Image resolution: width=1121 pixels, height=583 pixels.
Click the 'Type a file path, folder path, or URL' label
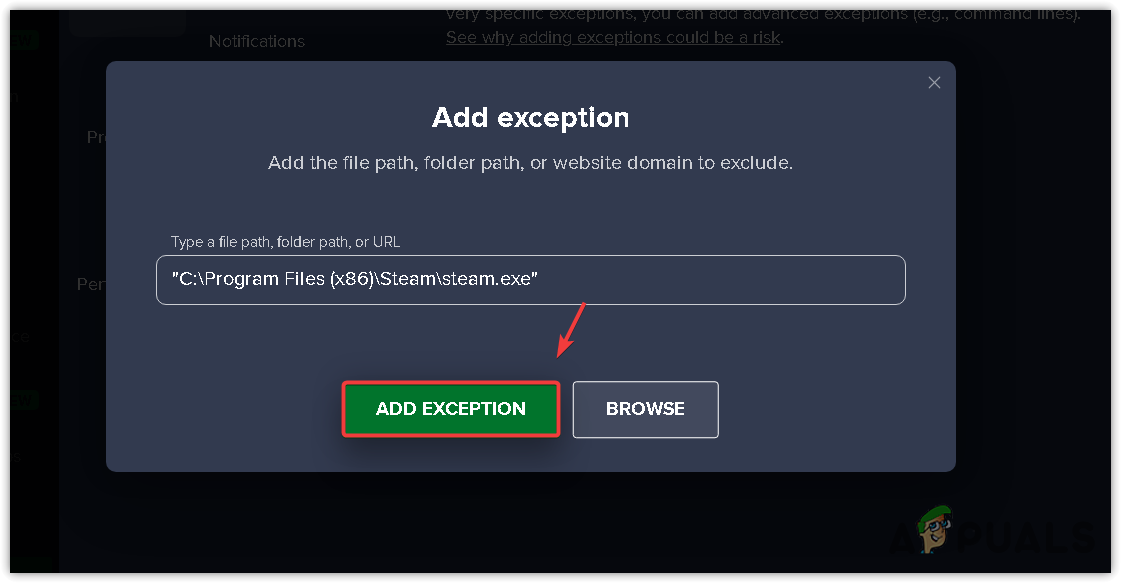coord(285,242)
